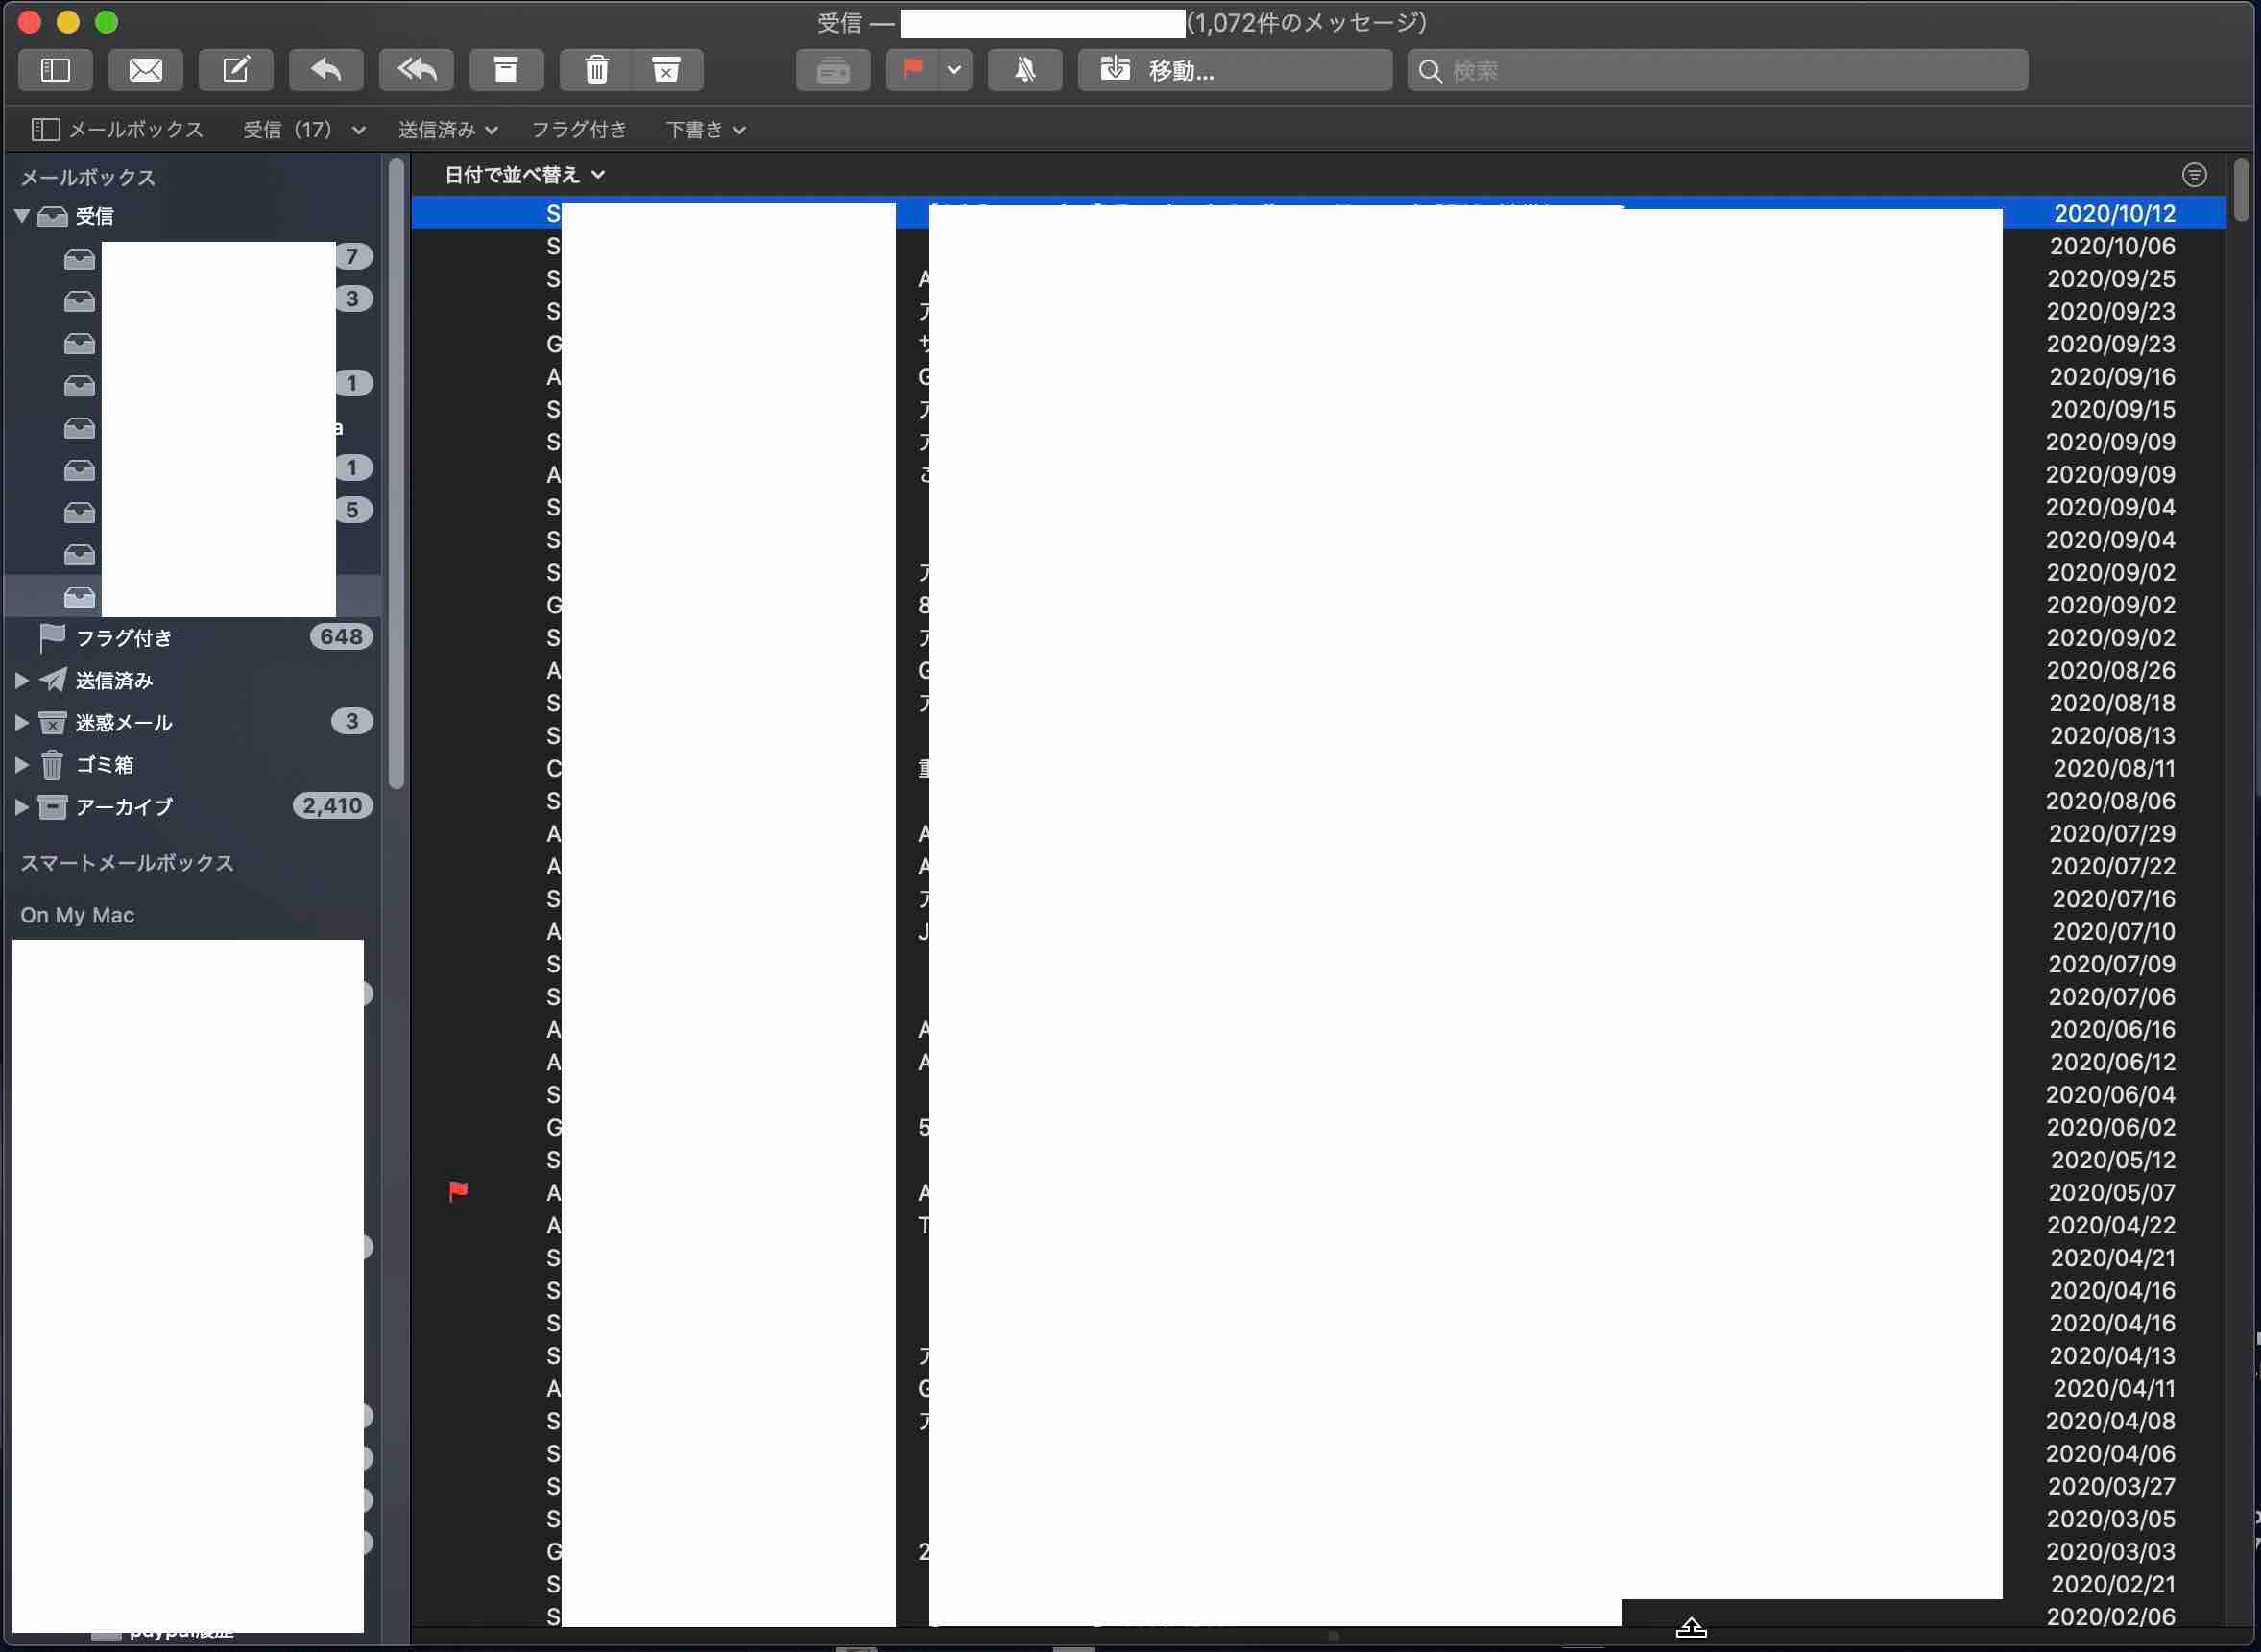Open 日付で並べ替え sort dropdown
The image size is (2261, 1652).
tap(524, 175)
